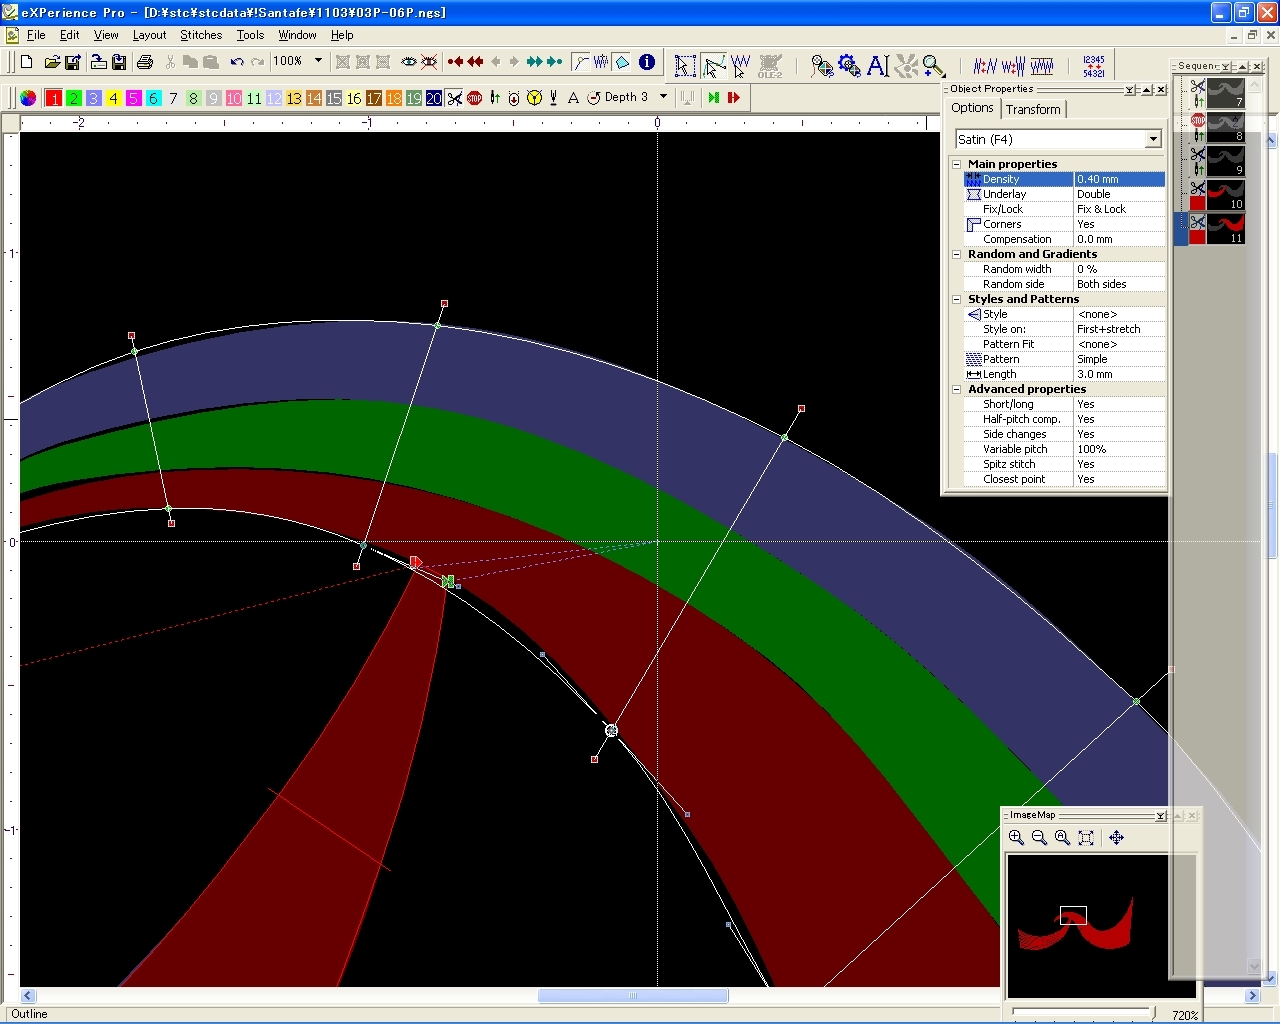Viewport: 1280px width, 1024px height.
Task: Select the Density property row
Action: coord(1064,179)
